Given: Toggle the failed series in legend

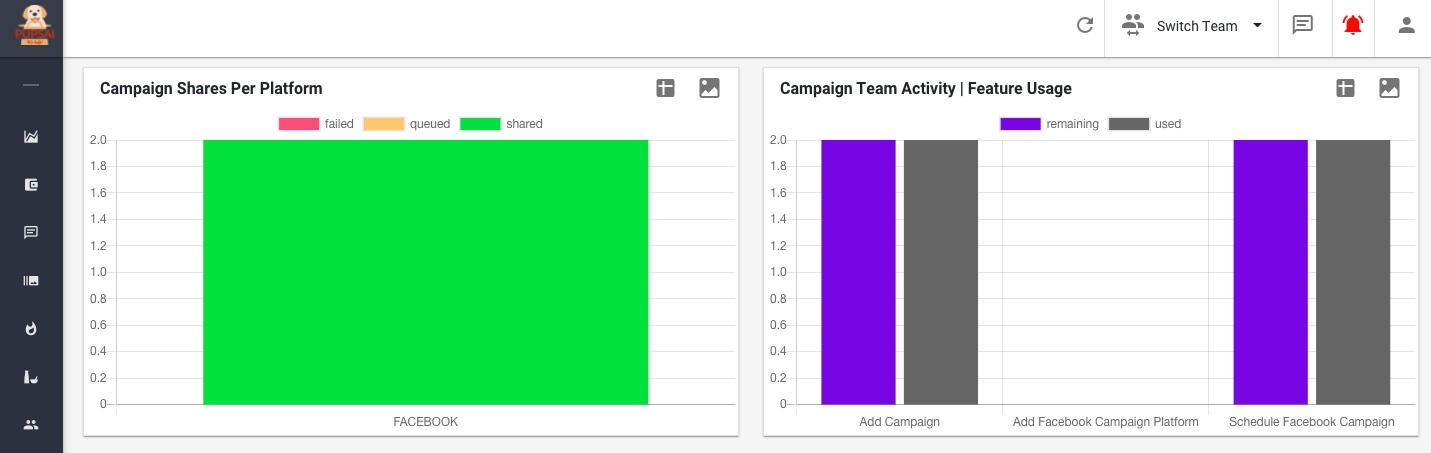Looking at the screenshot, I should pos(316,124).
